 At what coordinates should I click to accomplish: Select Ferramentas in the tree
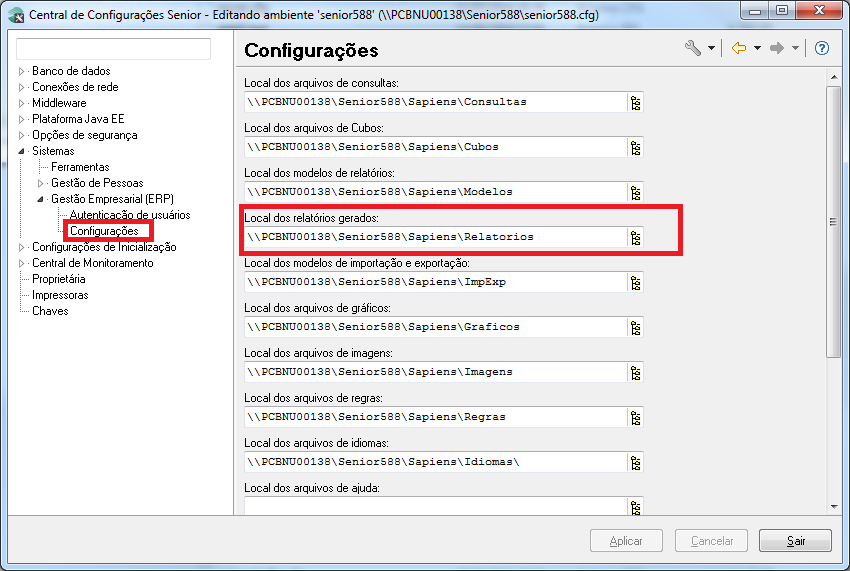coord(80,167)
